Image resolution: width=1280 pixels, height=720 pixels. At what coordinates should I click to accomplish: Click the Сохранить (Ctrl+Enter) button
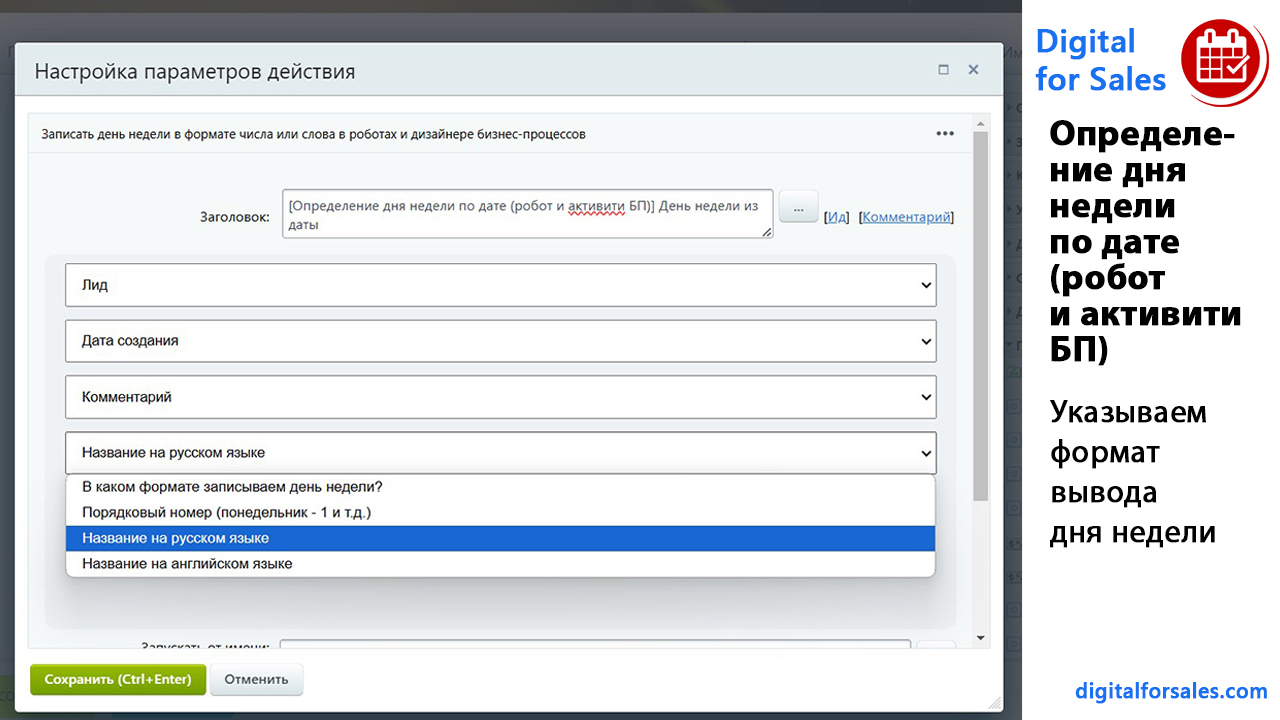(118, 679)
